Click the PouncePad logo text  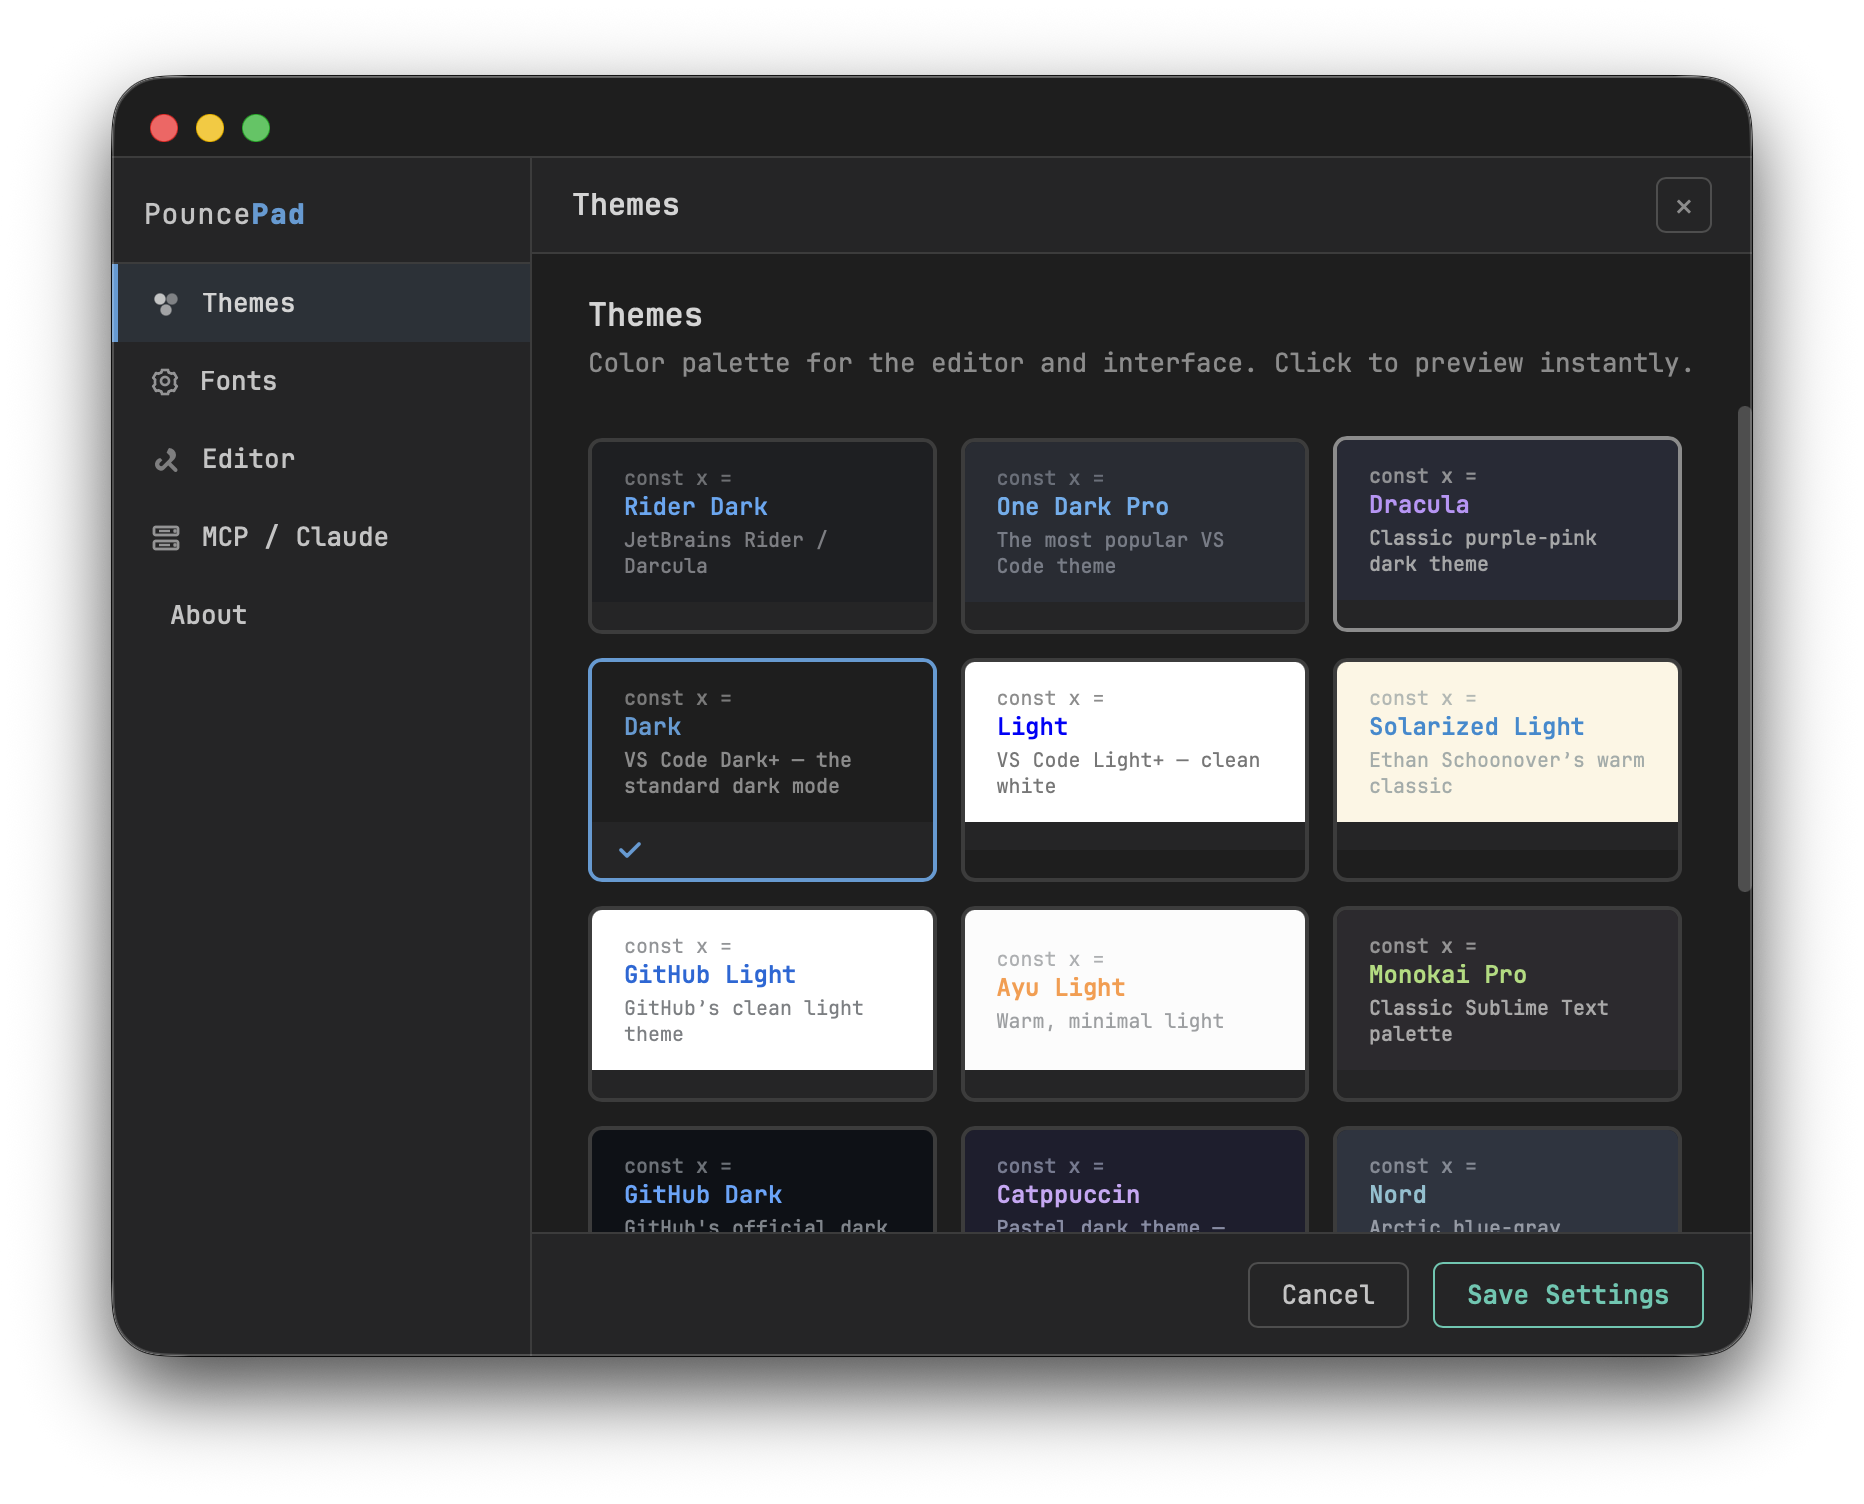point(224,214)
